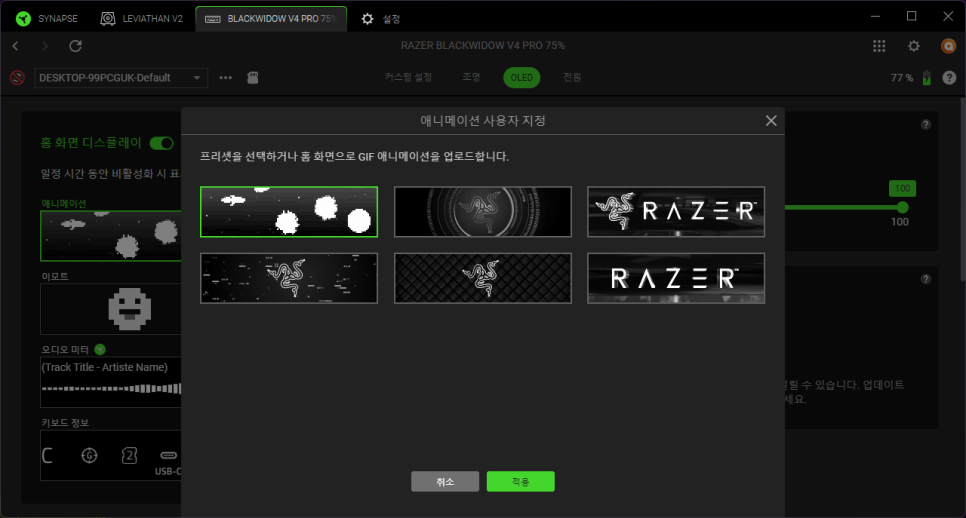Open the 전원 power tab
This screenshot has width=966, height=518.
point(572,77)
